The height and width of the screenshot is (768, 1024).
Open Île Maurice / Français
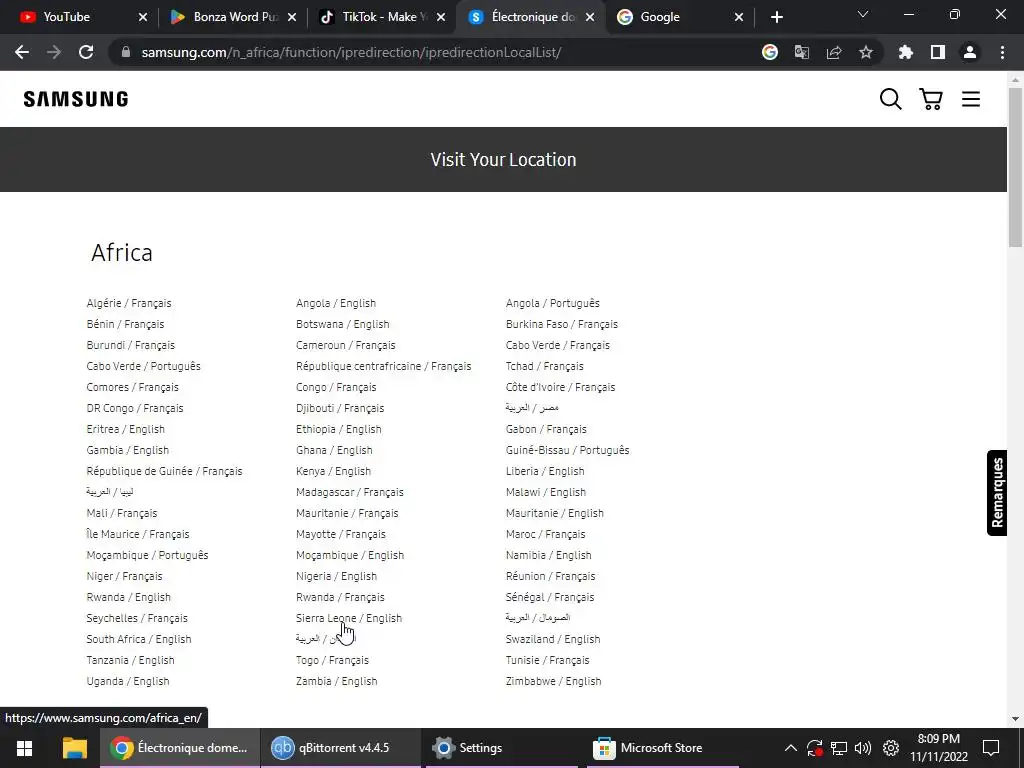click(138, 534)
